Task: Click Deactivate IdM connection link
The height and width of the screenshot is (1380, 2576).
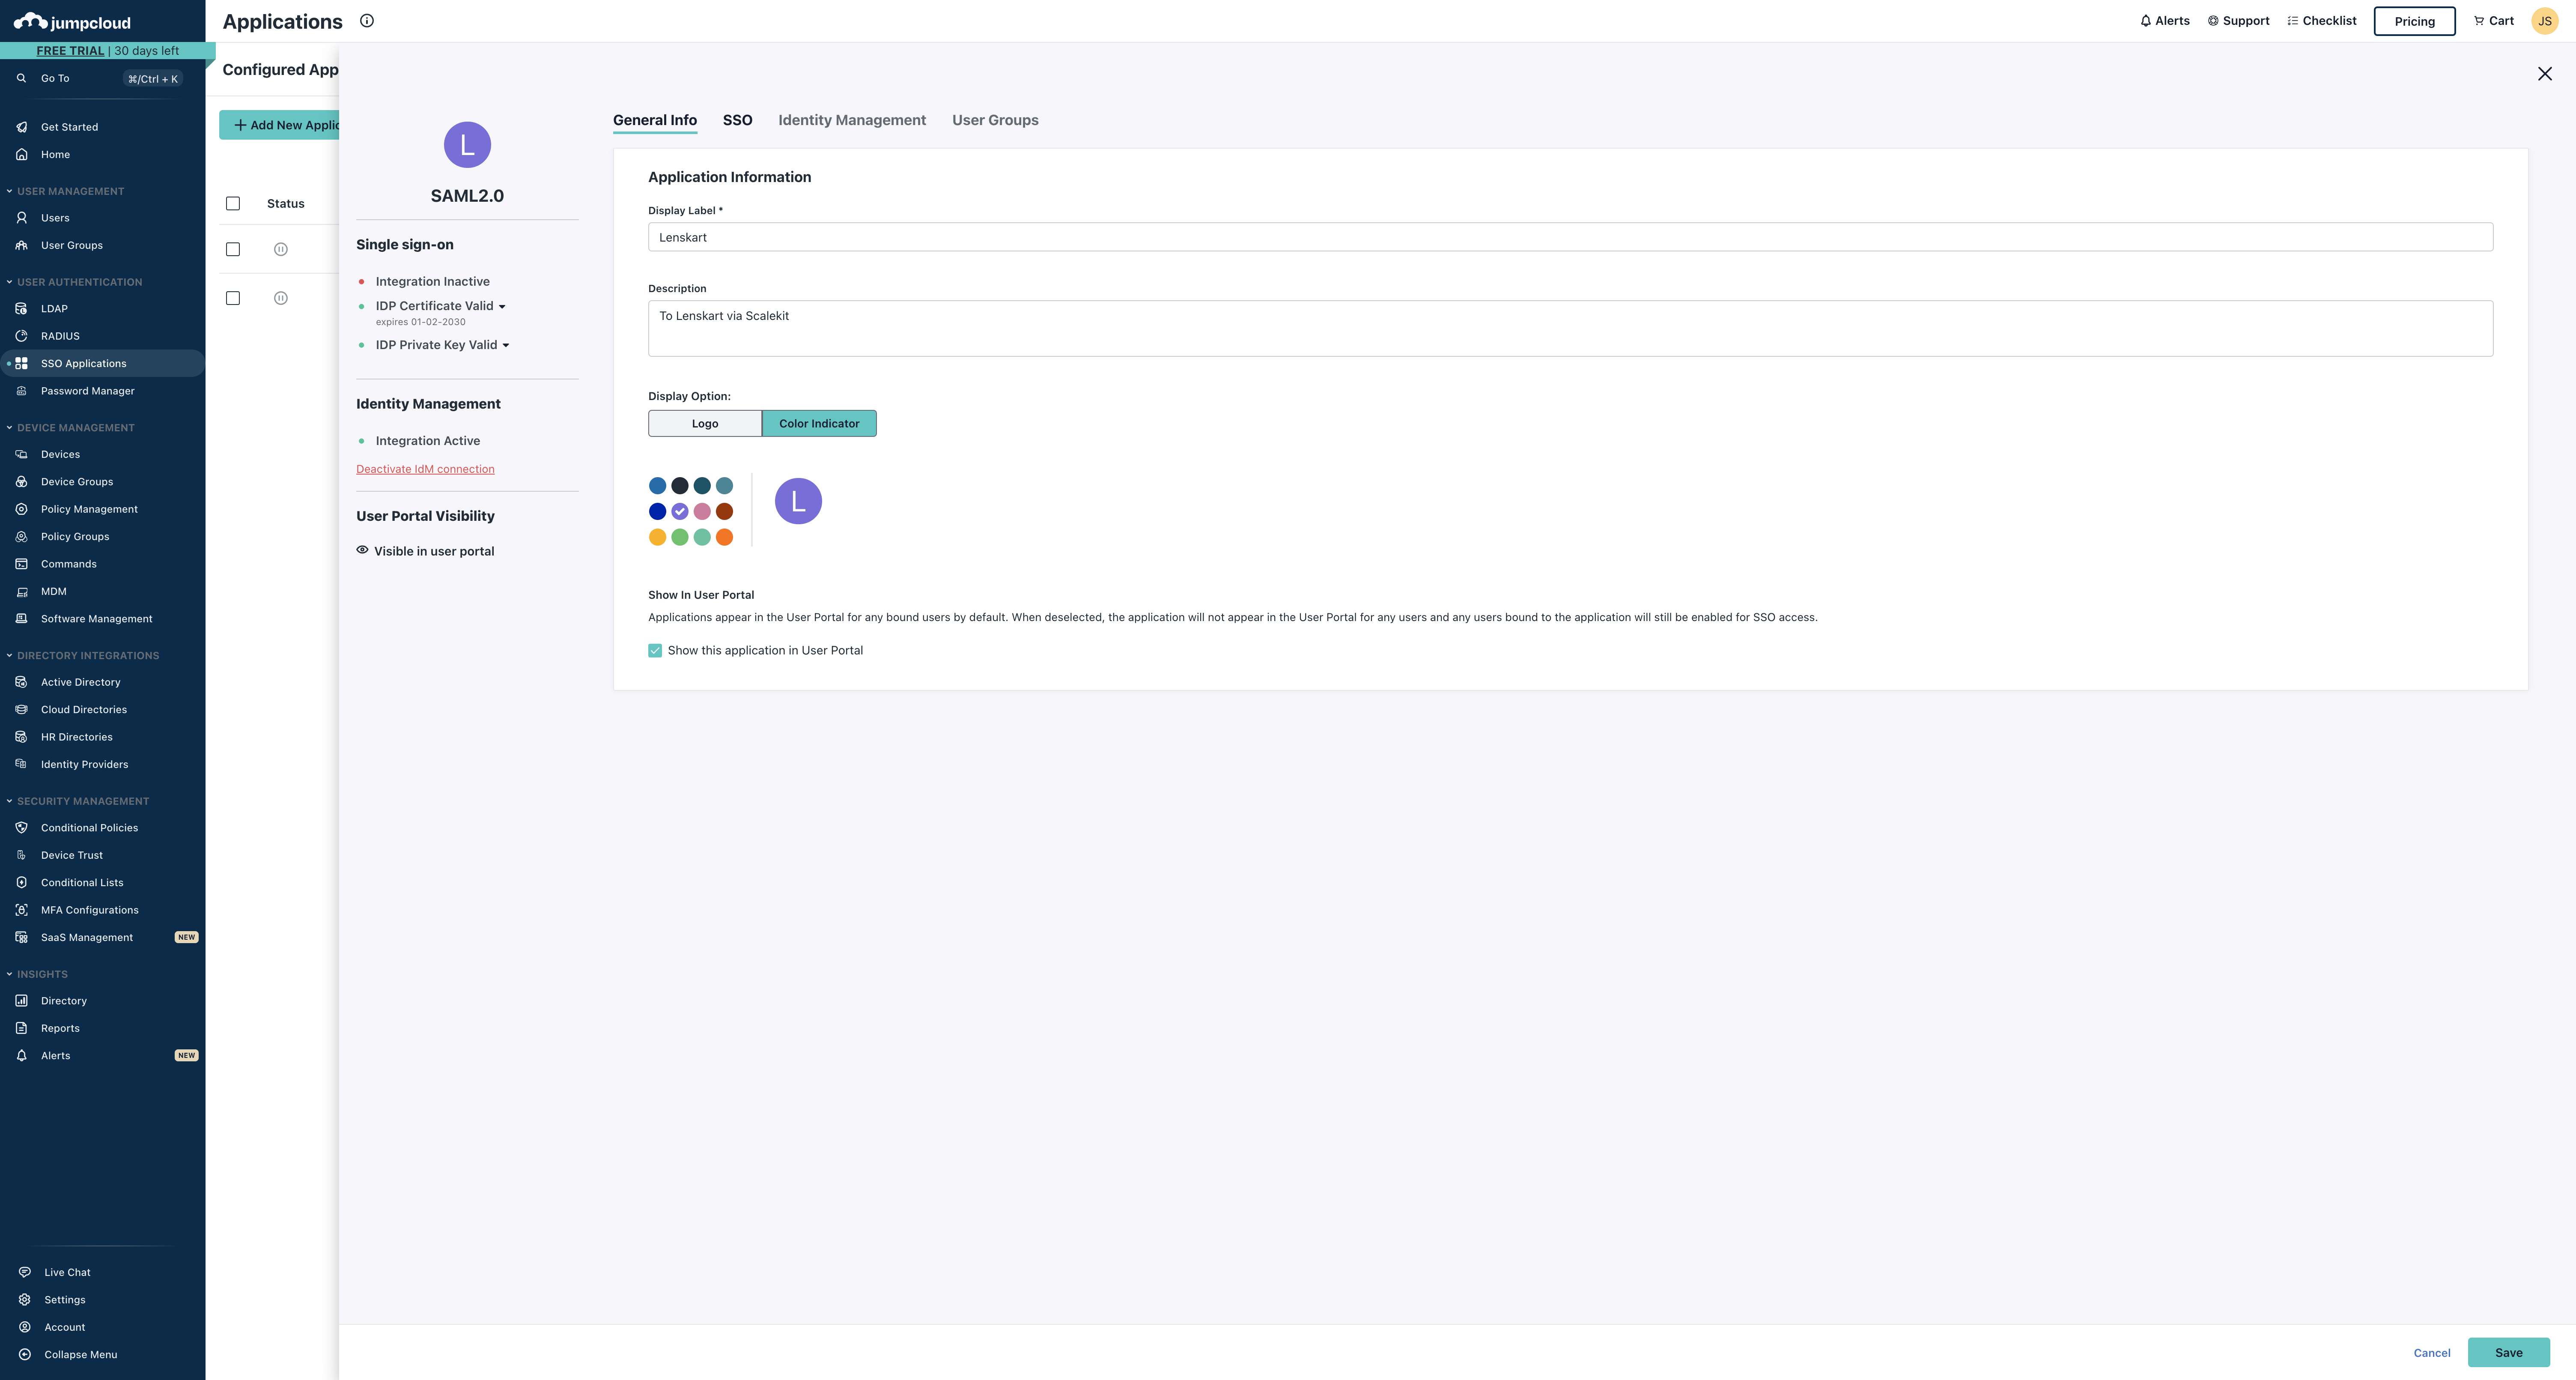Action: [x=425, y=470]
